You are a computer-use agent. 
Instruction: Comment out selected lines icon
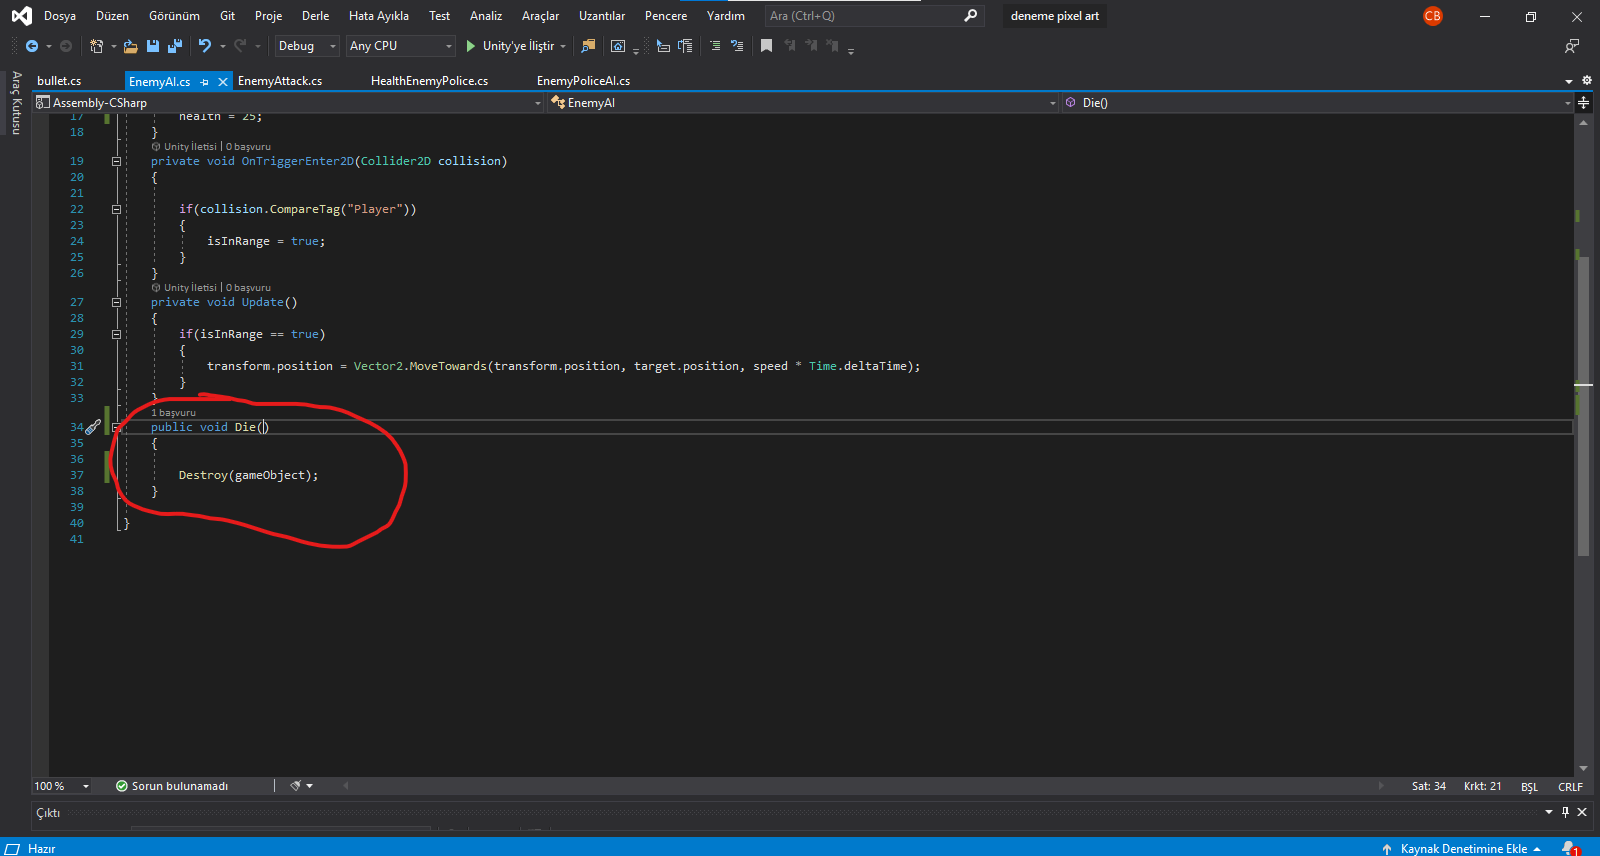pos(715,46)
